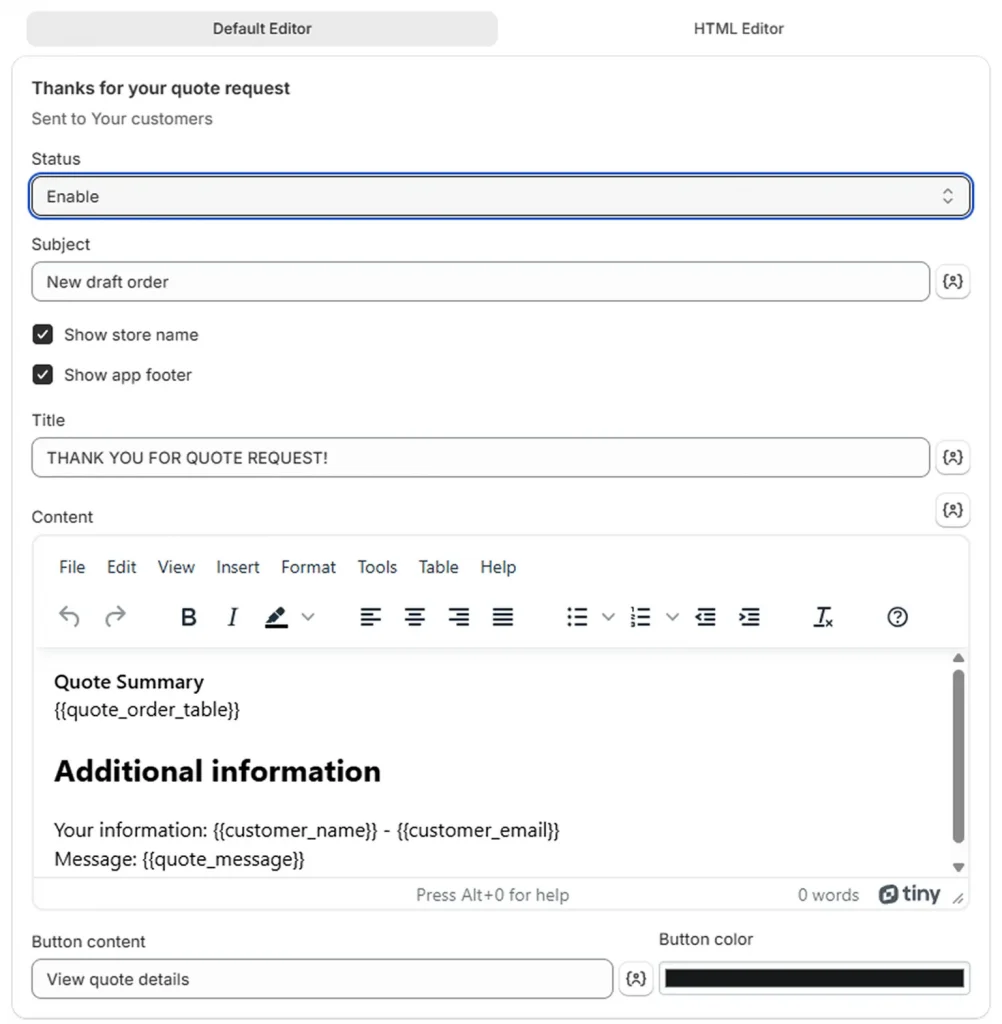Click the Redo arrow icon
Viewport: 1002px width, 1024px height.
pos(116,617)
